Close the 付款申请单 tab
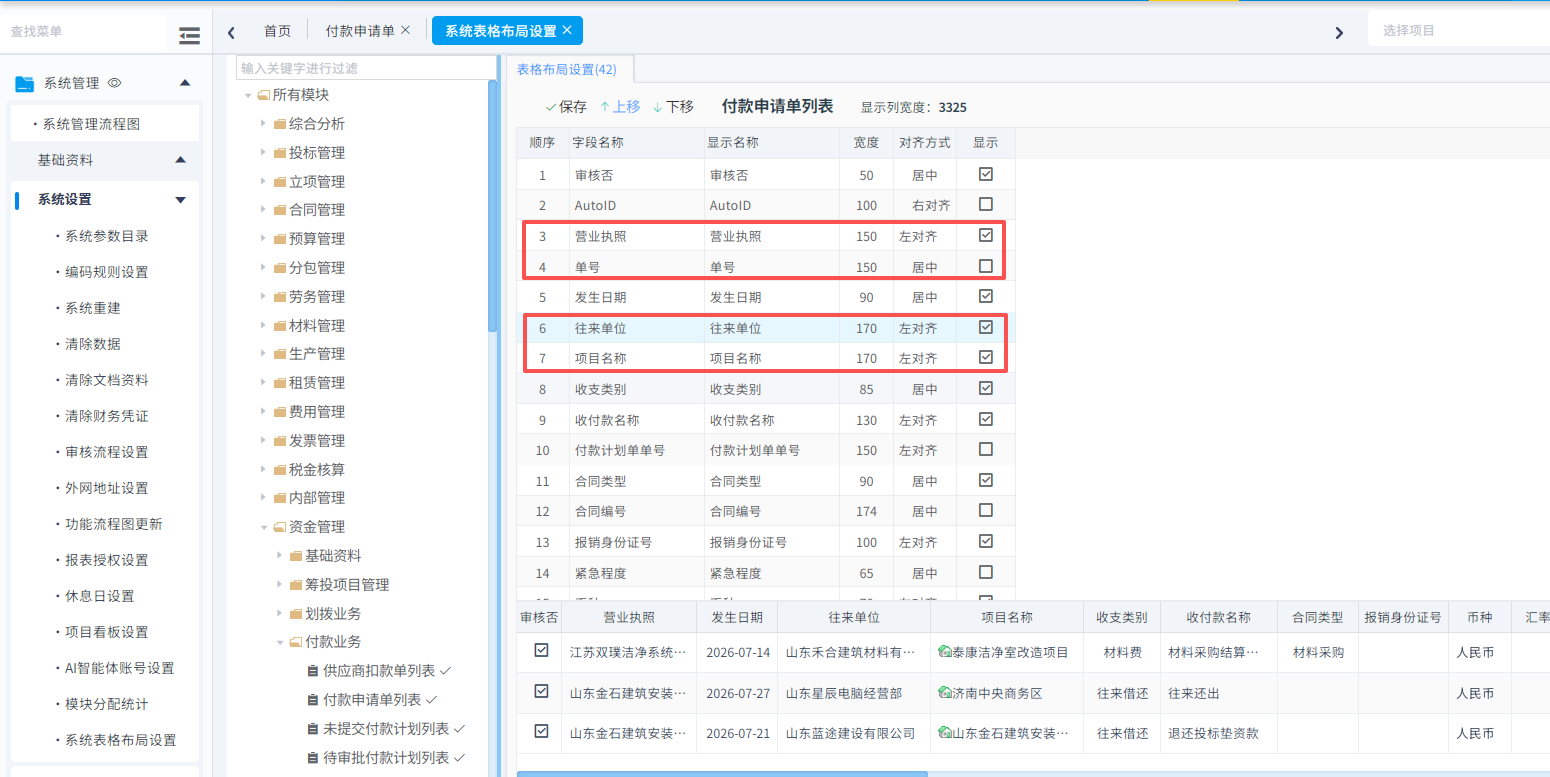Viewport: 1550px width, 777px height. [x=405, y=30]
